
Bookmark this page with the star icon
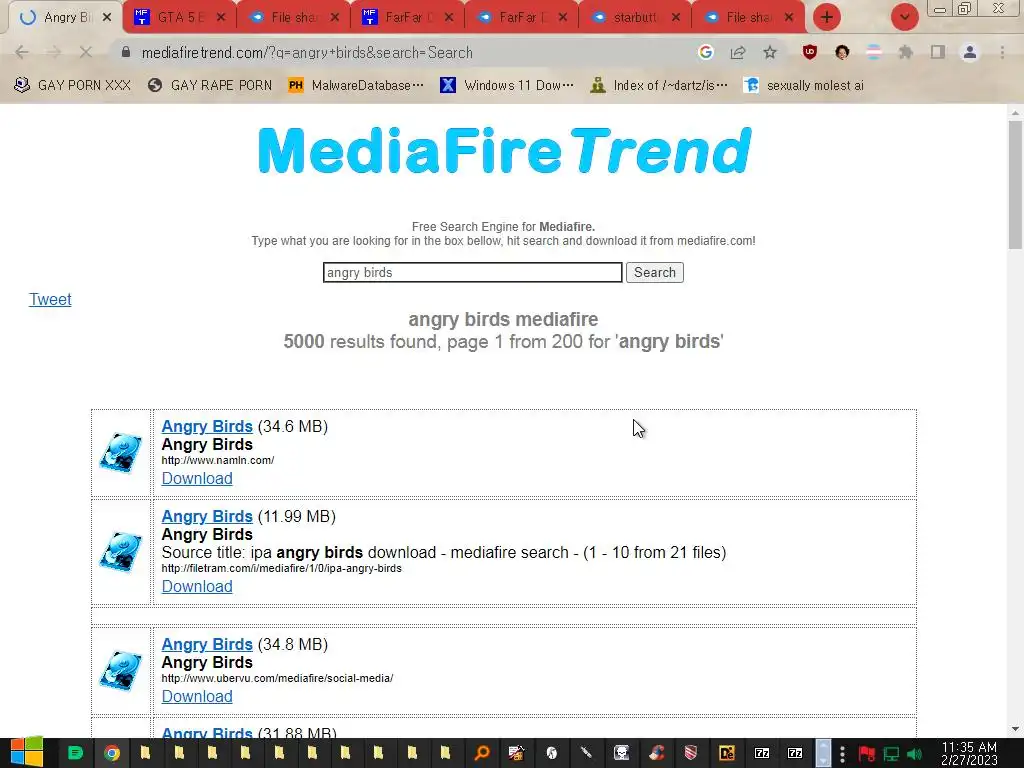(770, 52)
